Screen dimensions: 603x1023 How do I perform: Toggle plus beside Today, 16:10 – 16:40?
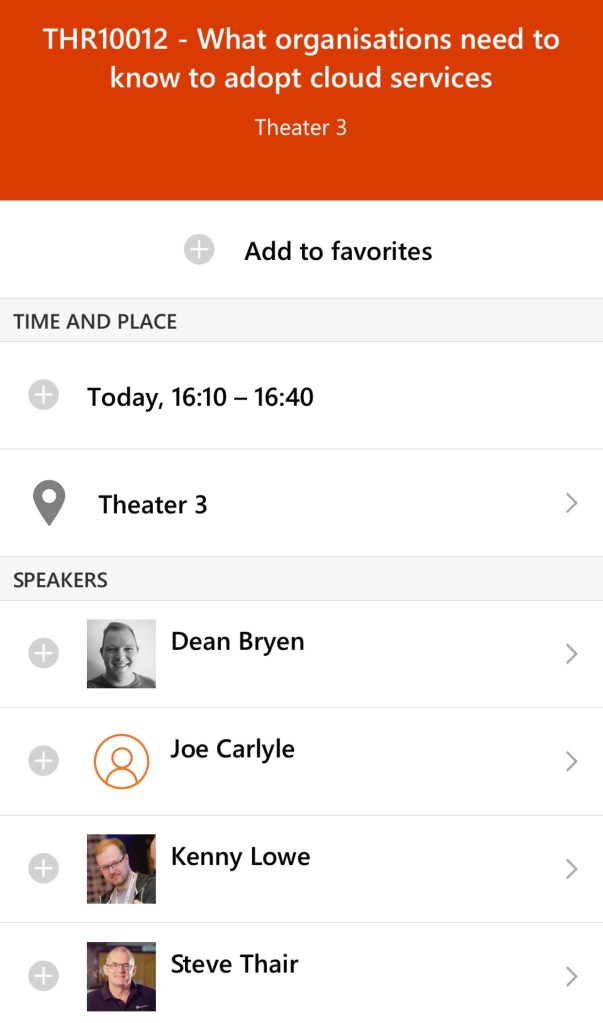point(43,396)
